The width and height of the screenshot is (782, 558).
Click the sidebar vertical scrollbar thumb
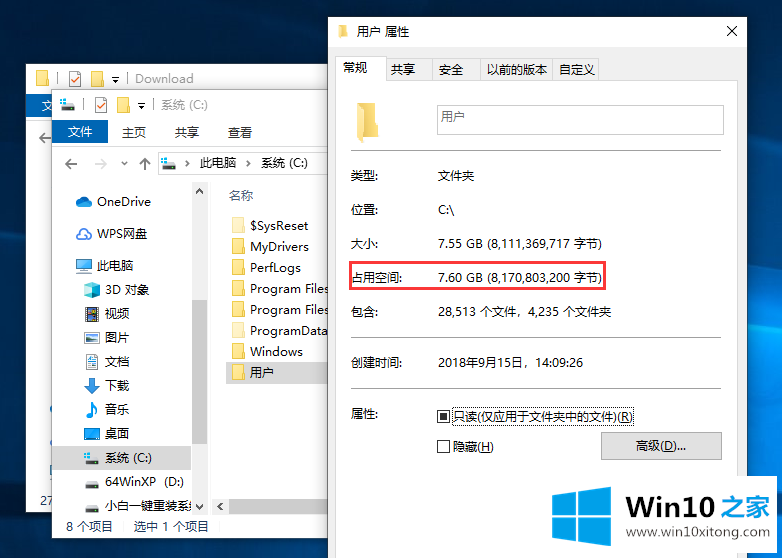pyautogui.click(x=199, y=372)
